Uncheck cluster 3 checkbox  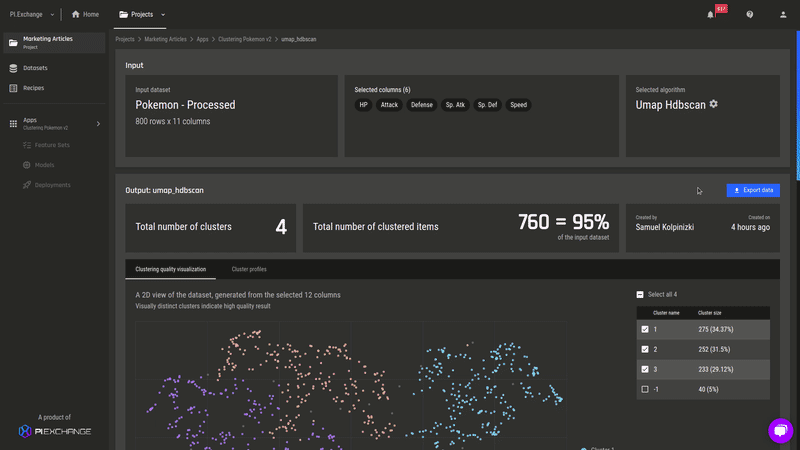(x=645, y=369)
